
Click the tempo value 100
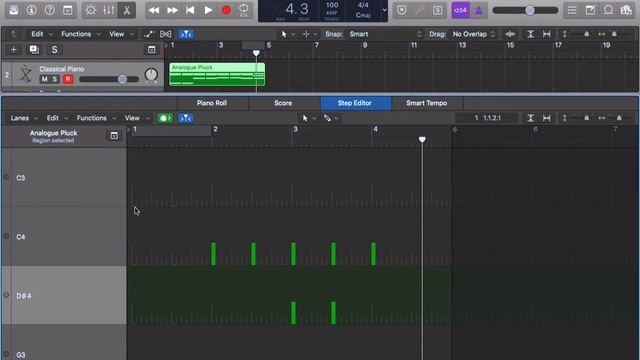332,5
